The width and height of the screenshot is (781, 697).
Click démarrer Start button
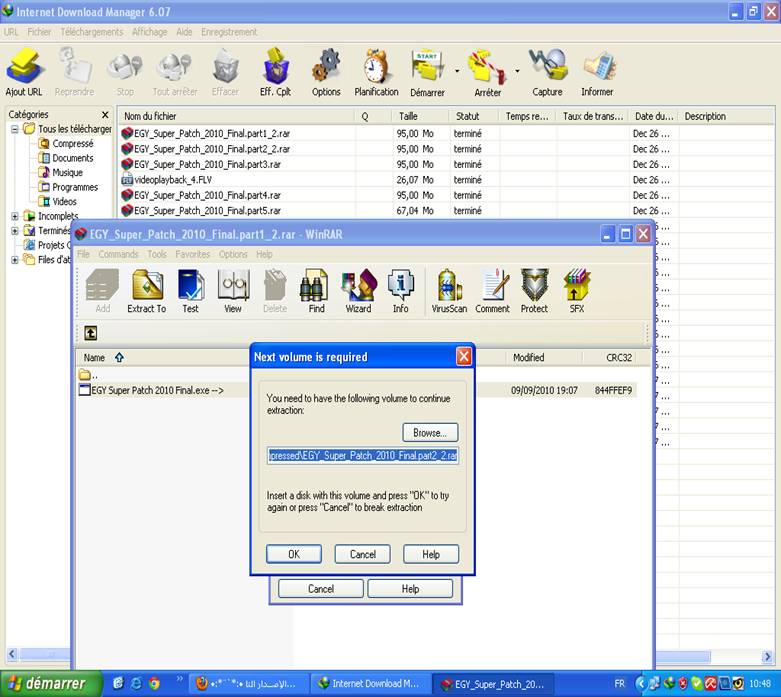point(51,684)
